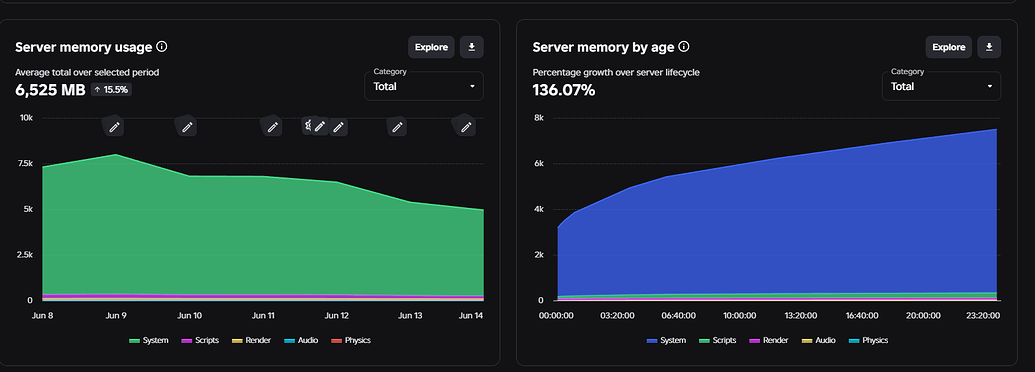Open Category dropdown in Server memory usage
Screen dimensions: 1035x372
(x=424, y=86)
